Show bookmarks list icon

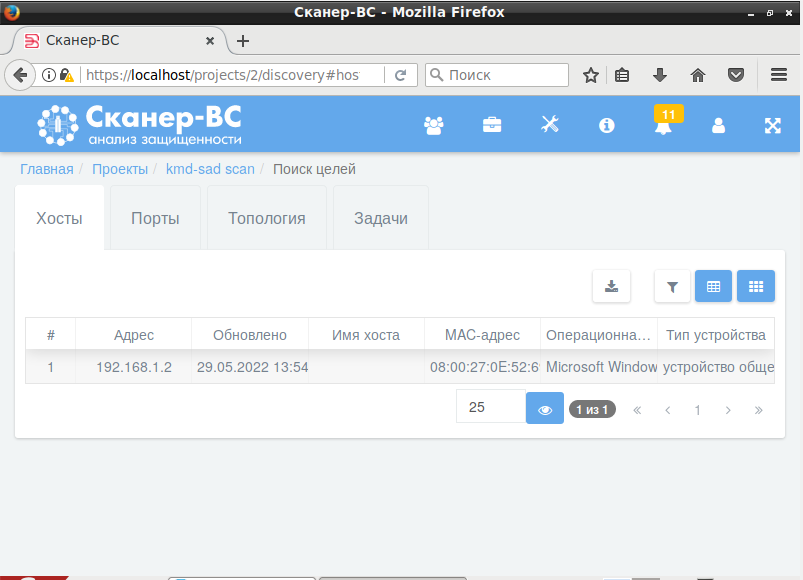[622, 75]
